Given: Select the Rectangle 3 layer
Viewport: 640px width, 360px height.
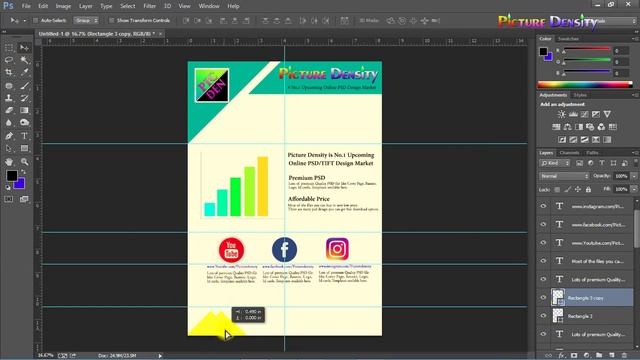Looking at the screenshot, I should point(585,316).
